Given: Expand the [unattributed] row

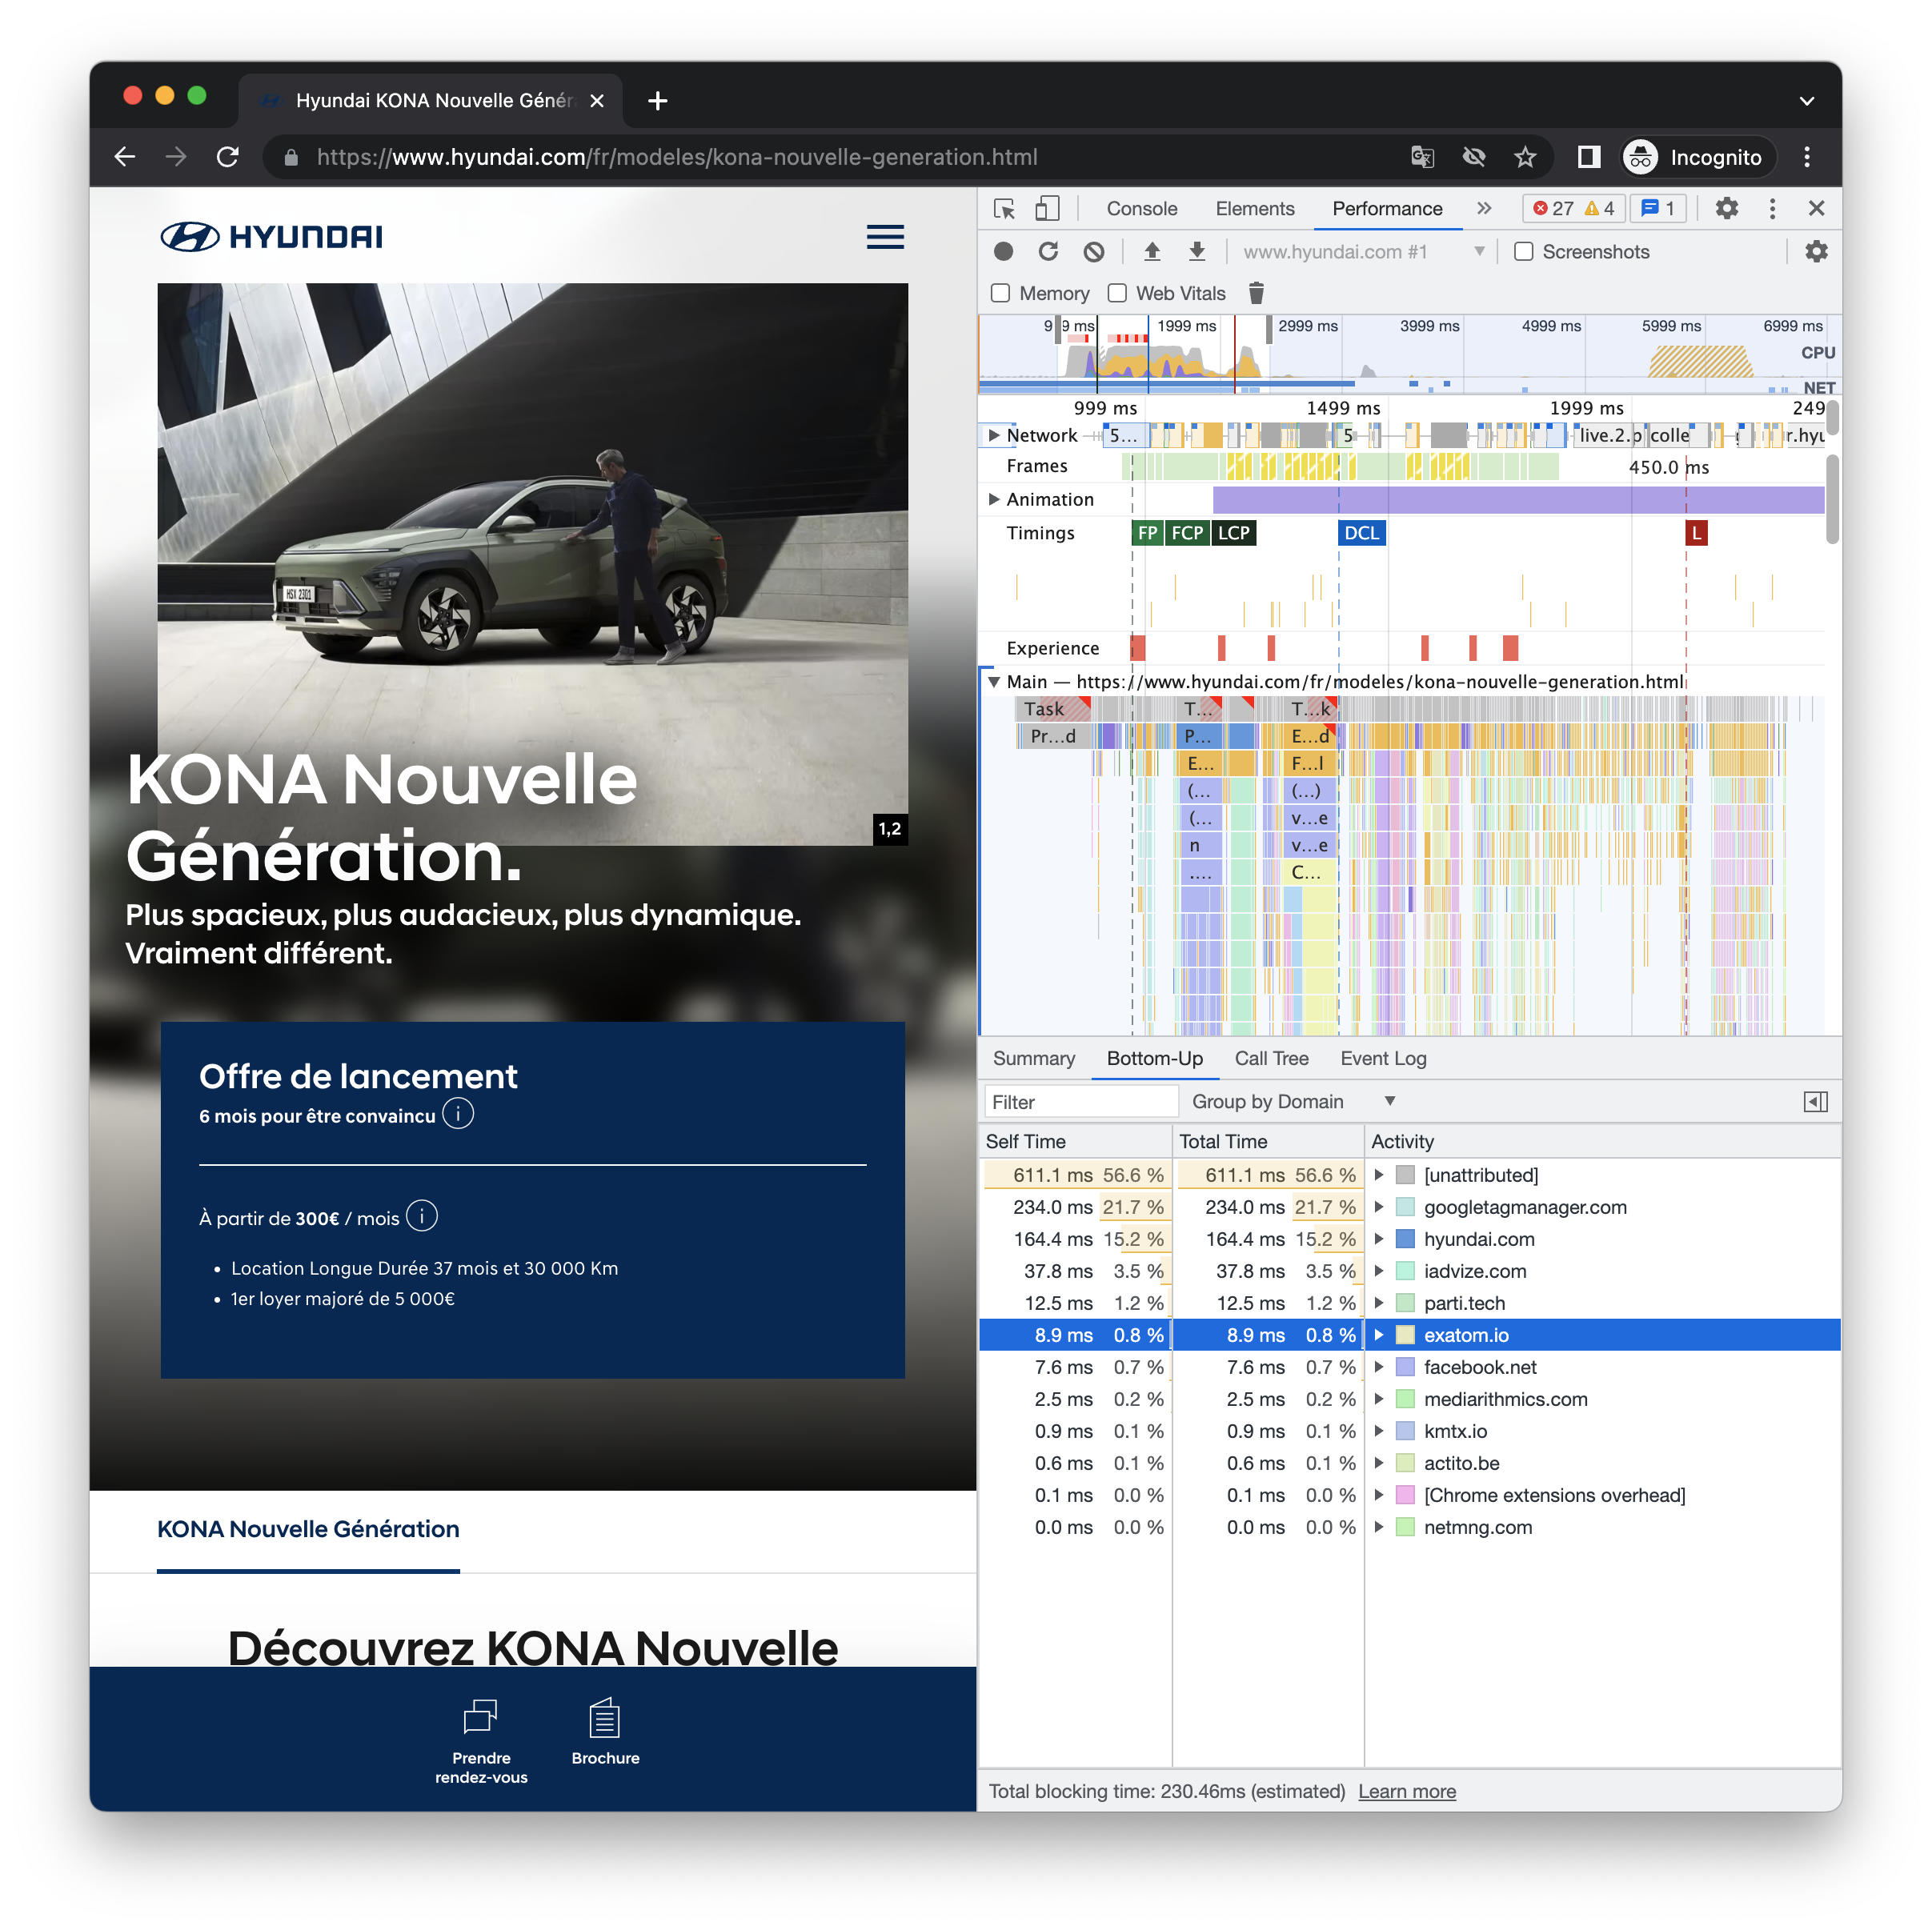Looking at the screenshot, I should 1379,1175.
